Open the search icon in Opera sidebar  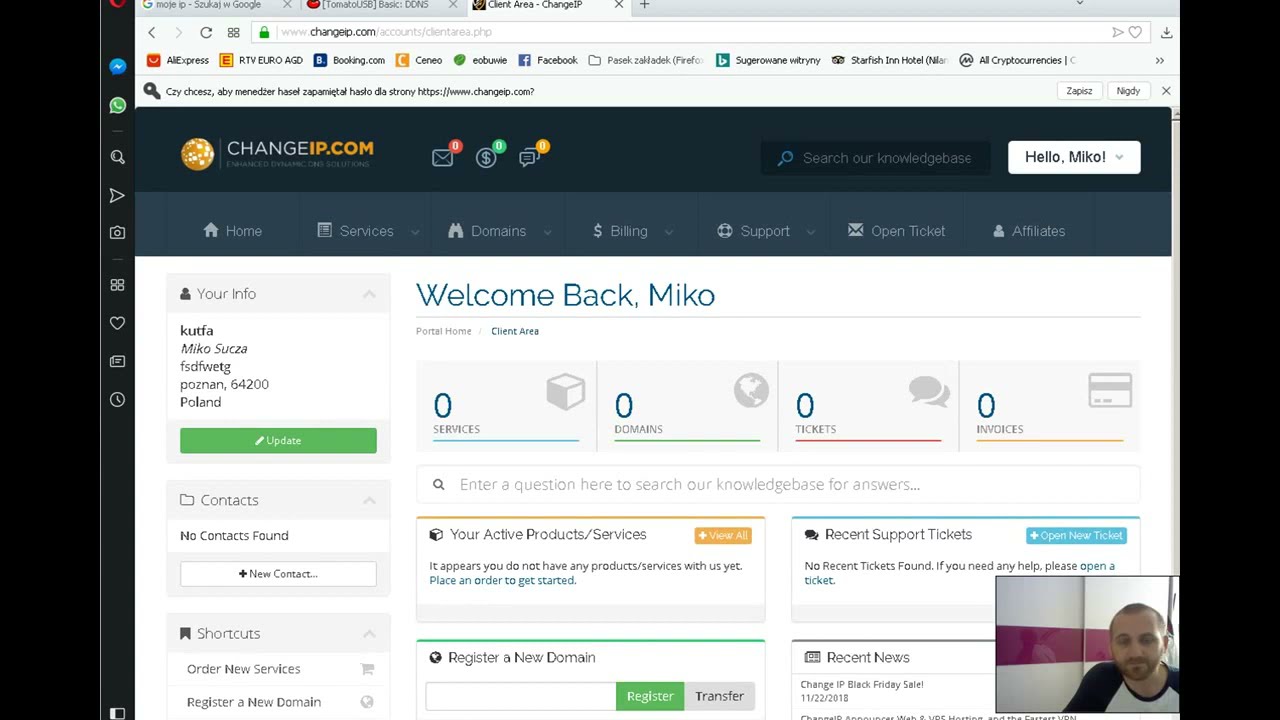pyautogui.click(x=117, y=157)
